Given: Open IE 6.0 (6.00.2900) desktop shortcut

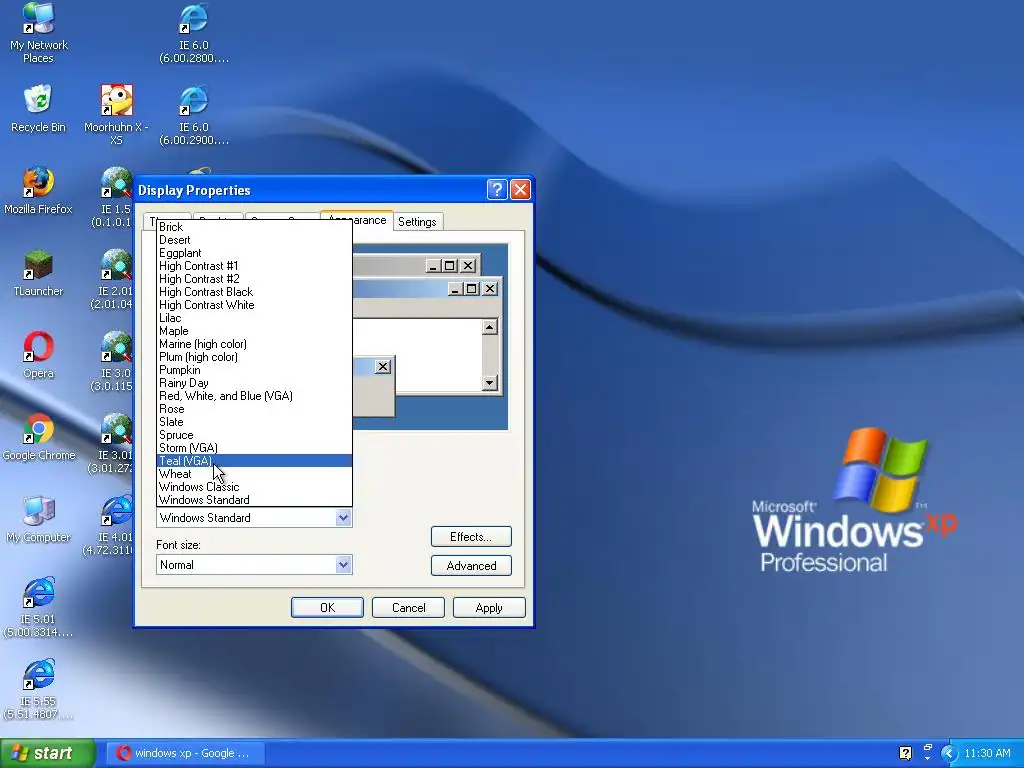Looking at the screenshot, I should click(x=194, y=114).
